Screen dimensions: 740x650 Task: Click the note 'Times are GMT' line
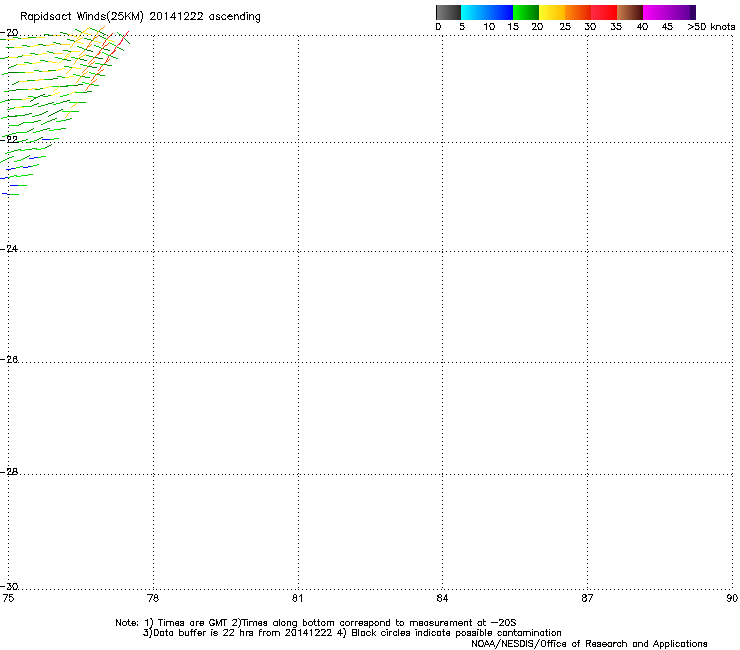click(316, 623)
